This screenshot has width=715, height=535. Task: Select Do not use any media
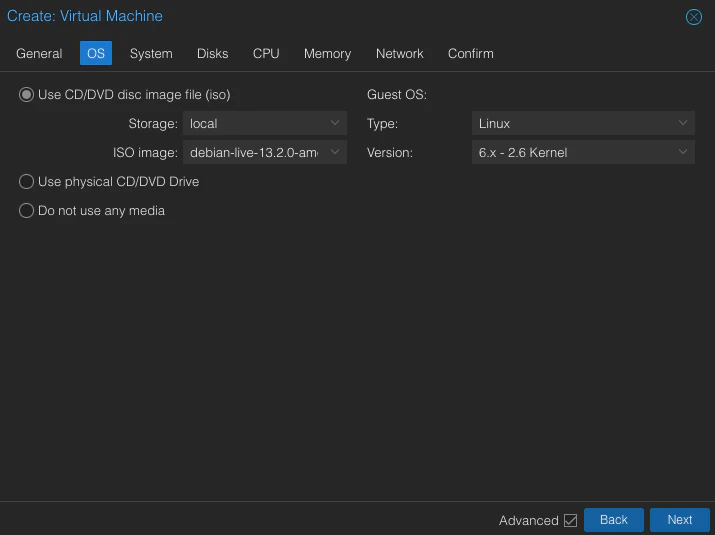pos(26,211)
